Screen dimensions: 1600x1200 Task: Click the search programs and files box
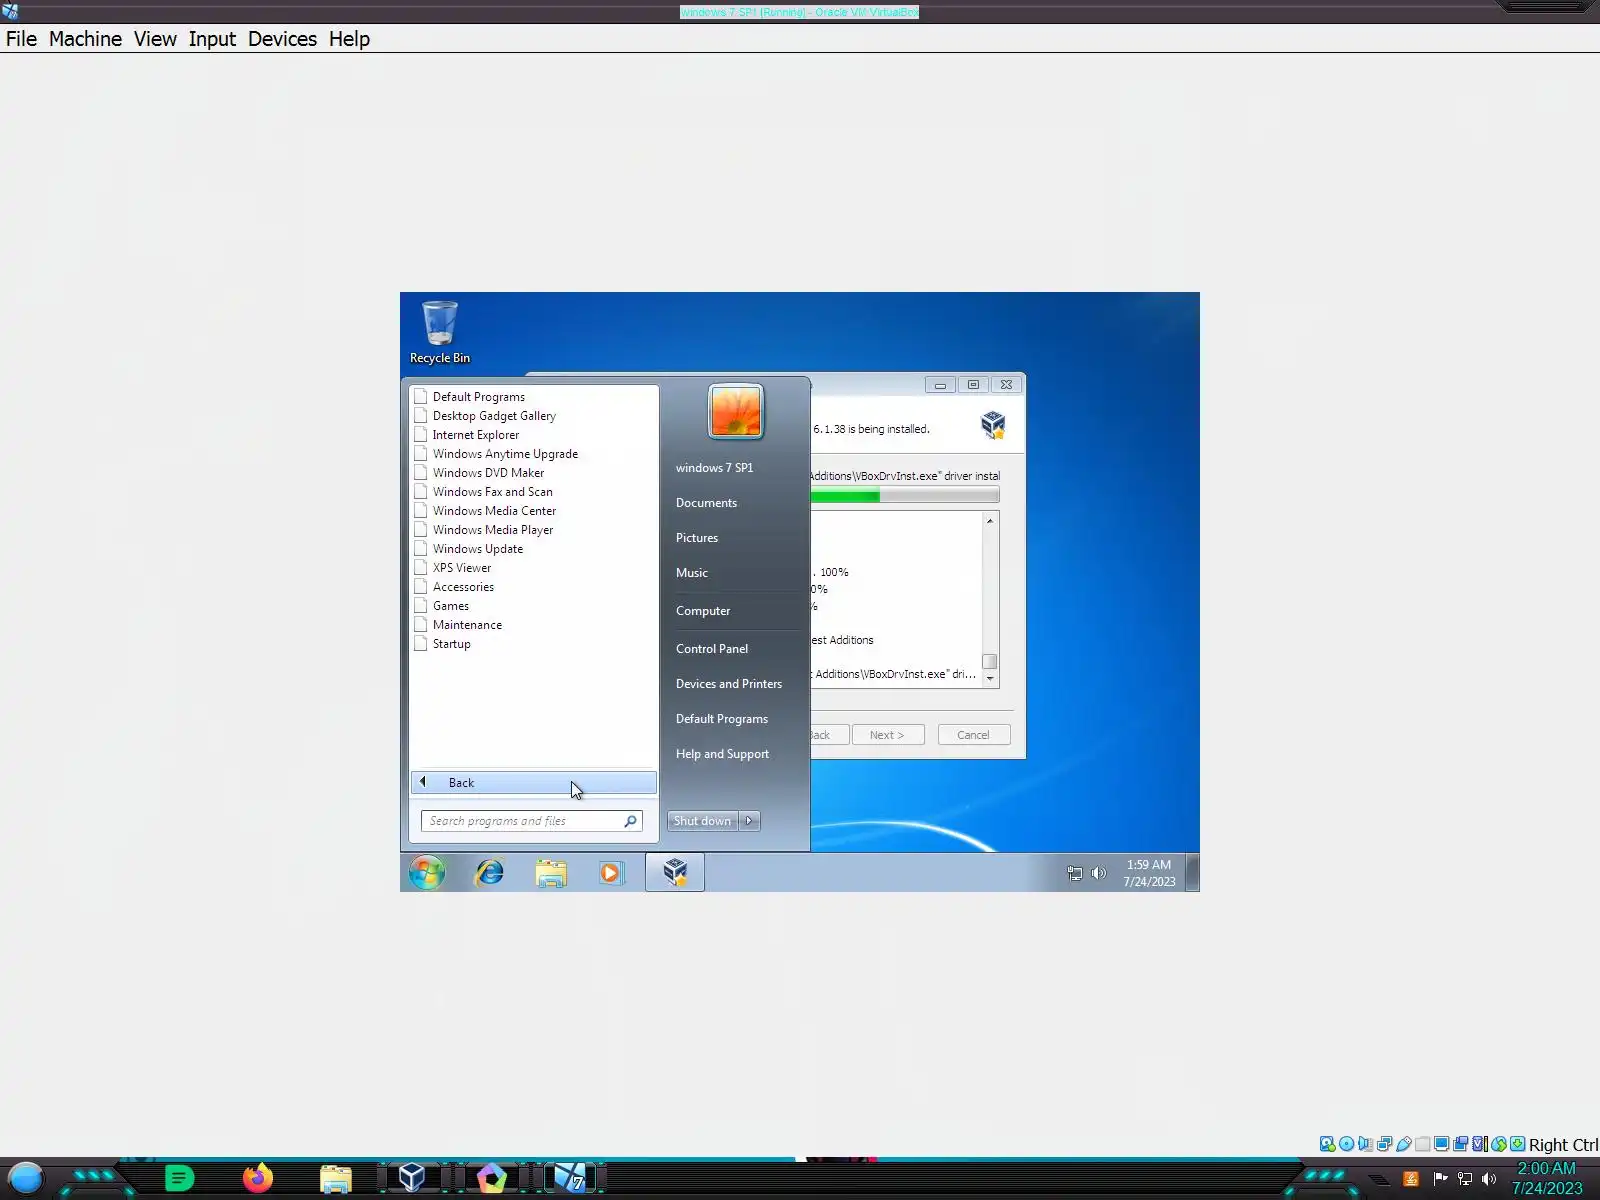pyautogui.click(x=531, y=821)
